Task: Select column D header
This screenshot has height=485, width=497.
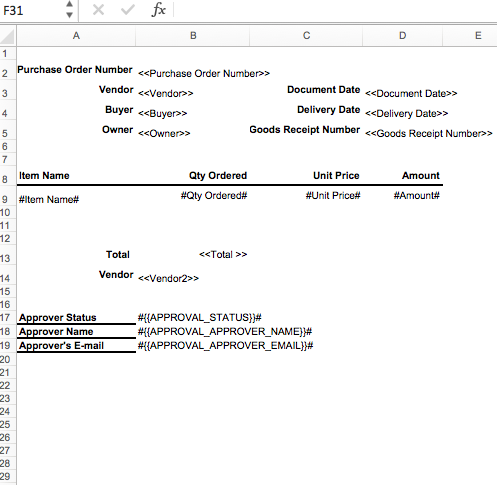Action: point(402,36)
